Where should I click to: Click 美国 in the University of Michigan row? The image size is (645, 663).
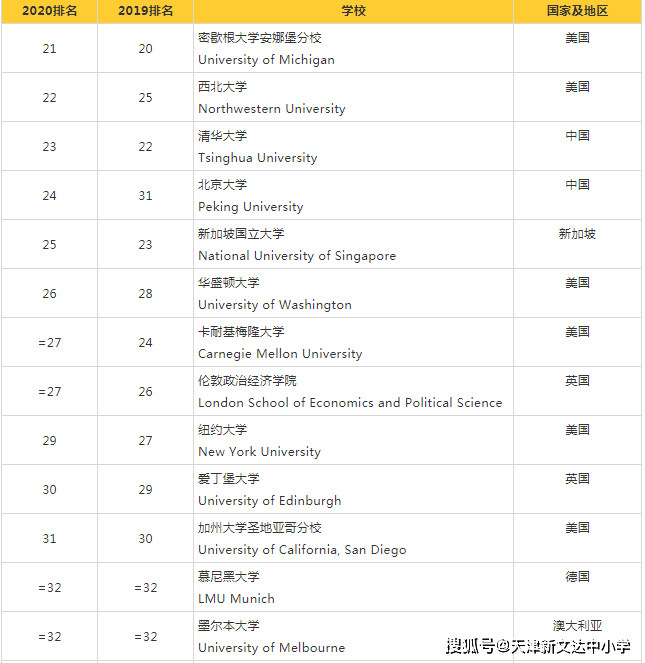577,38
